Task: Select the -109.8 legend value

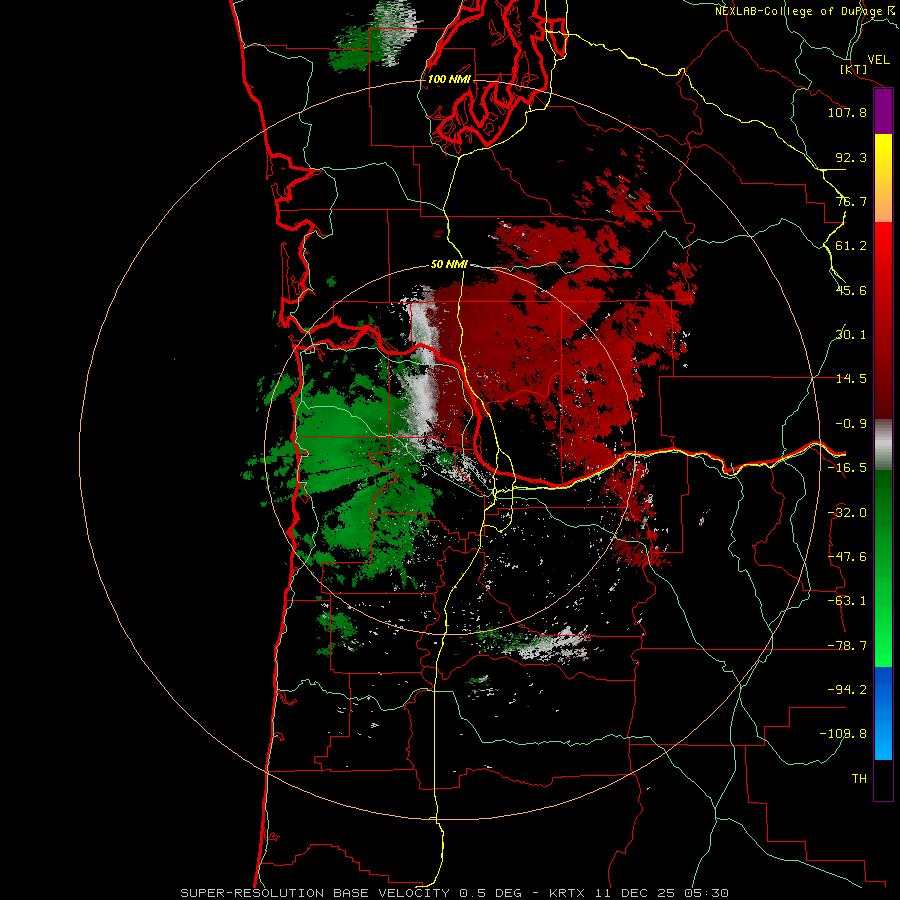Action: point(843,734)
